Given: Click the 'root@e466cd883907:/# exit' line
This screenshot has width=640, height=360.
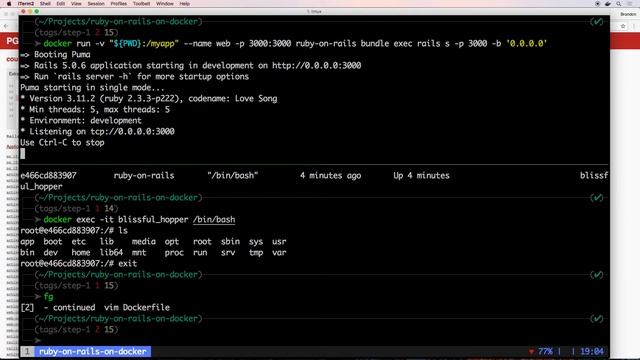Looking at the screenshot, I should (79, 264).
